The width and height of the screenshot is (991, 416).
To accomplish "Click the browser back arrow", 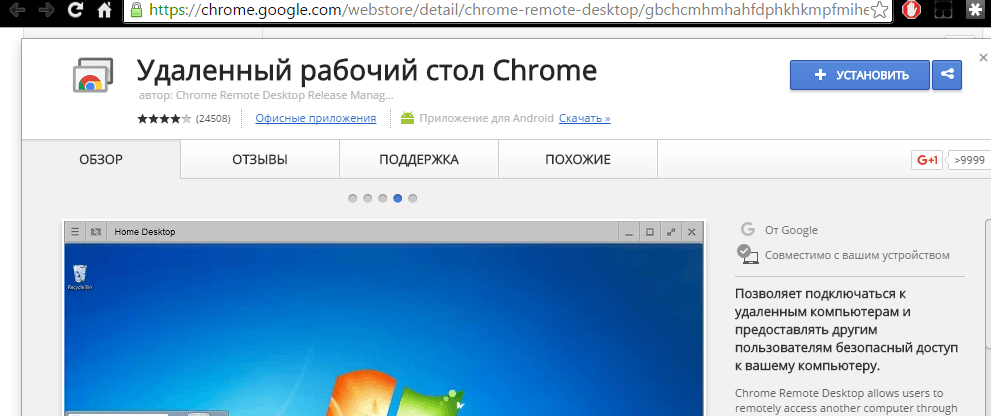I will [x=17, y=9].
